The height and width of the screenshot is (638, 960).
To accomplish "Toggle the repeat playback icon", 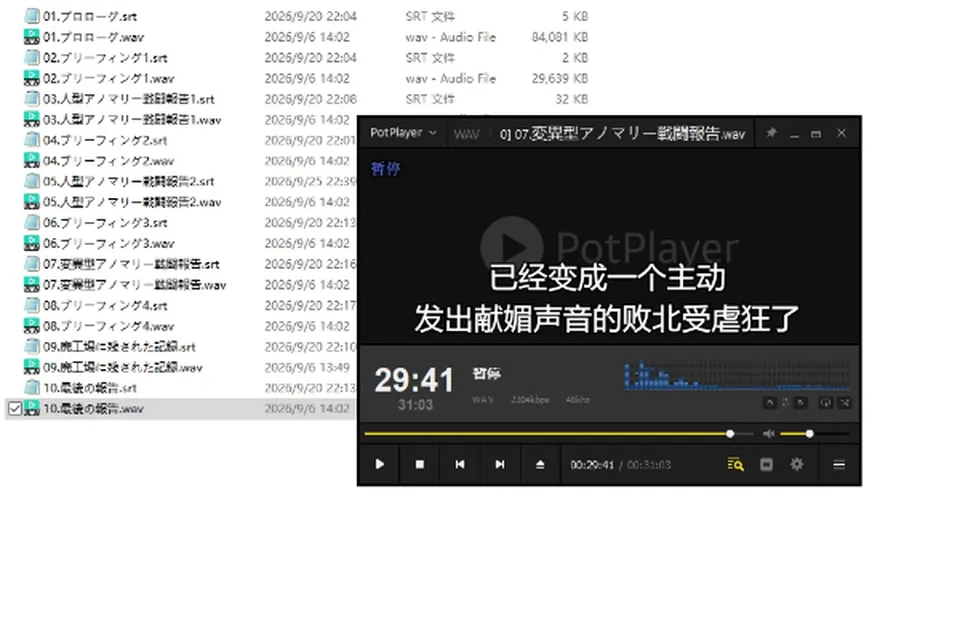I will [825, 402].
